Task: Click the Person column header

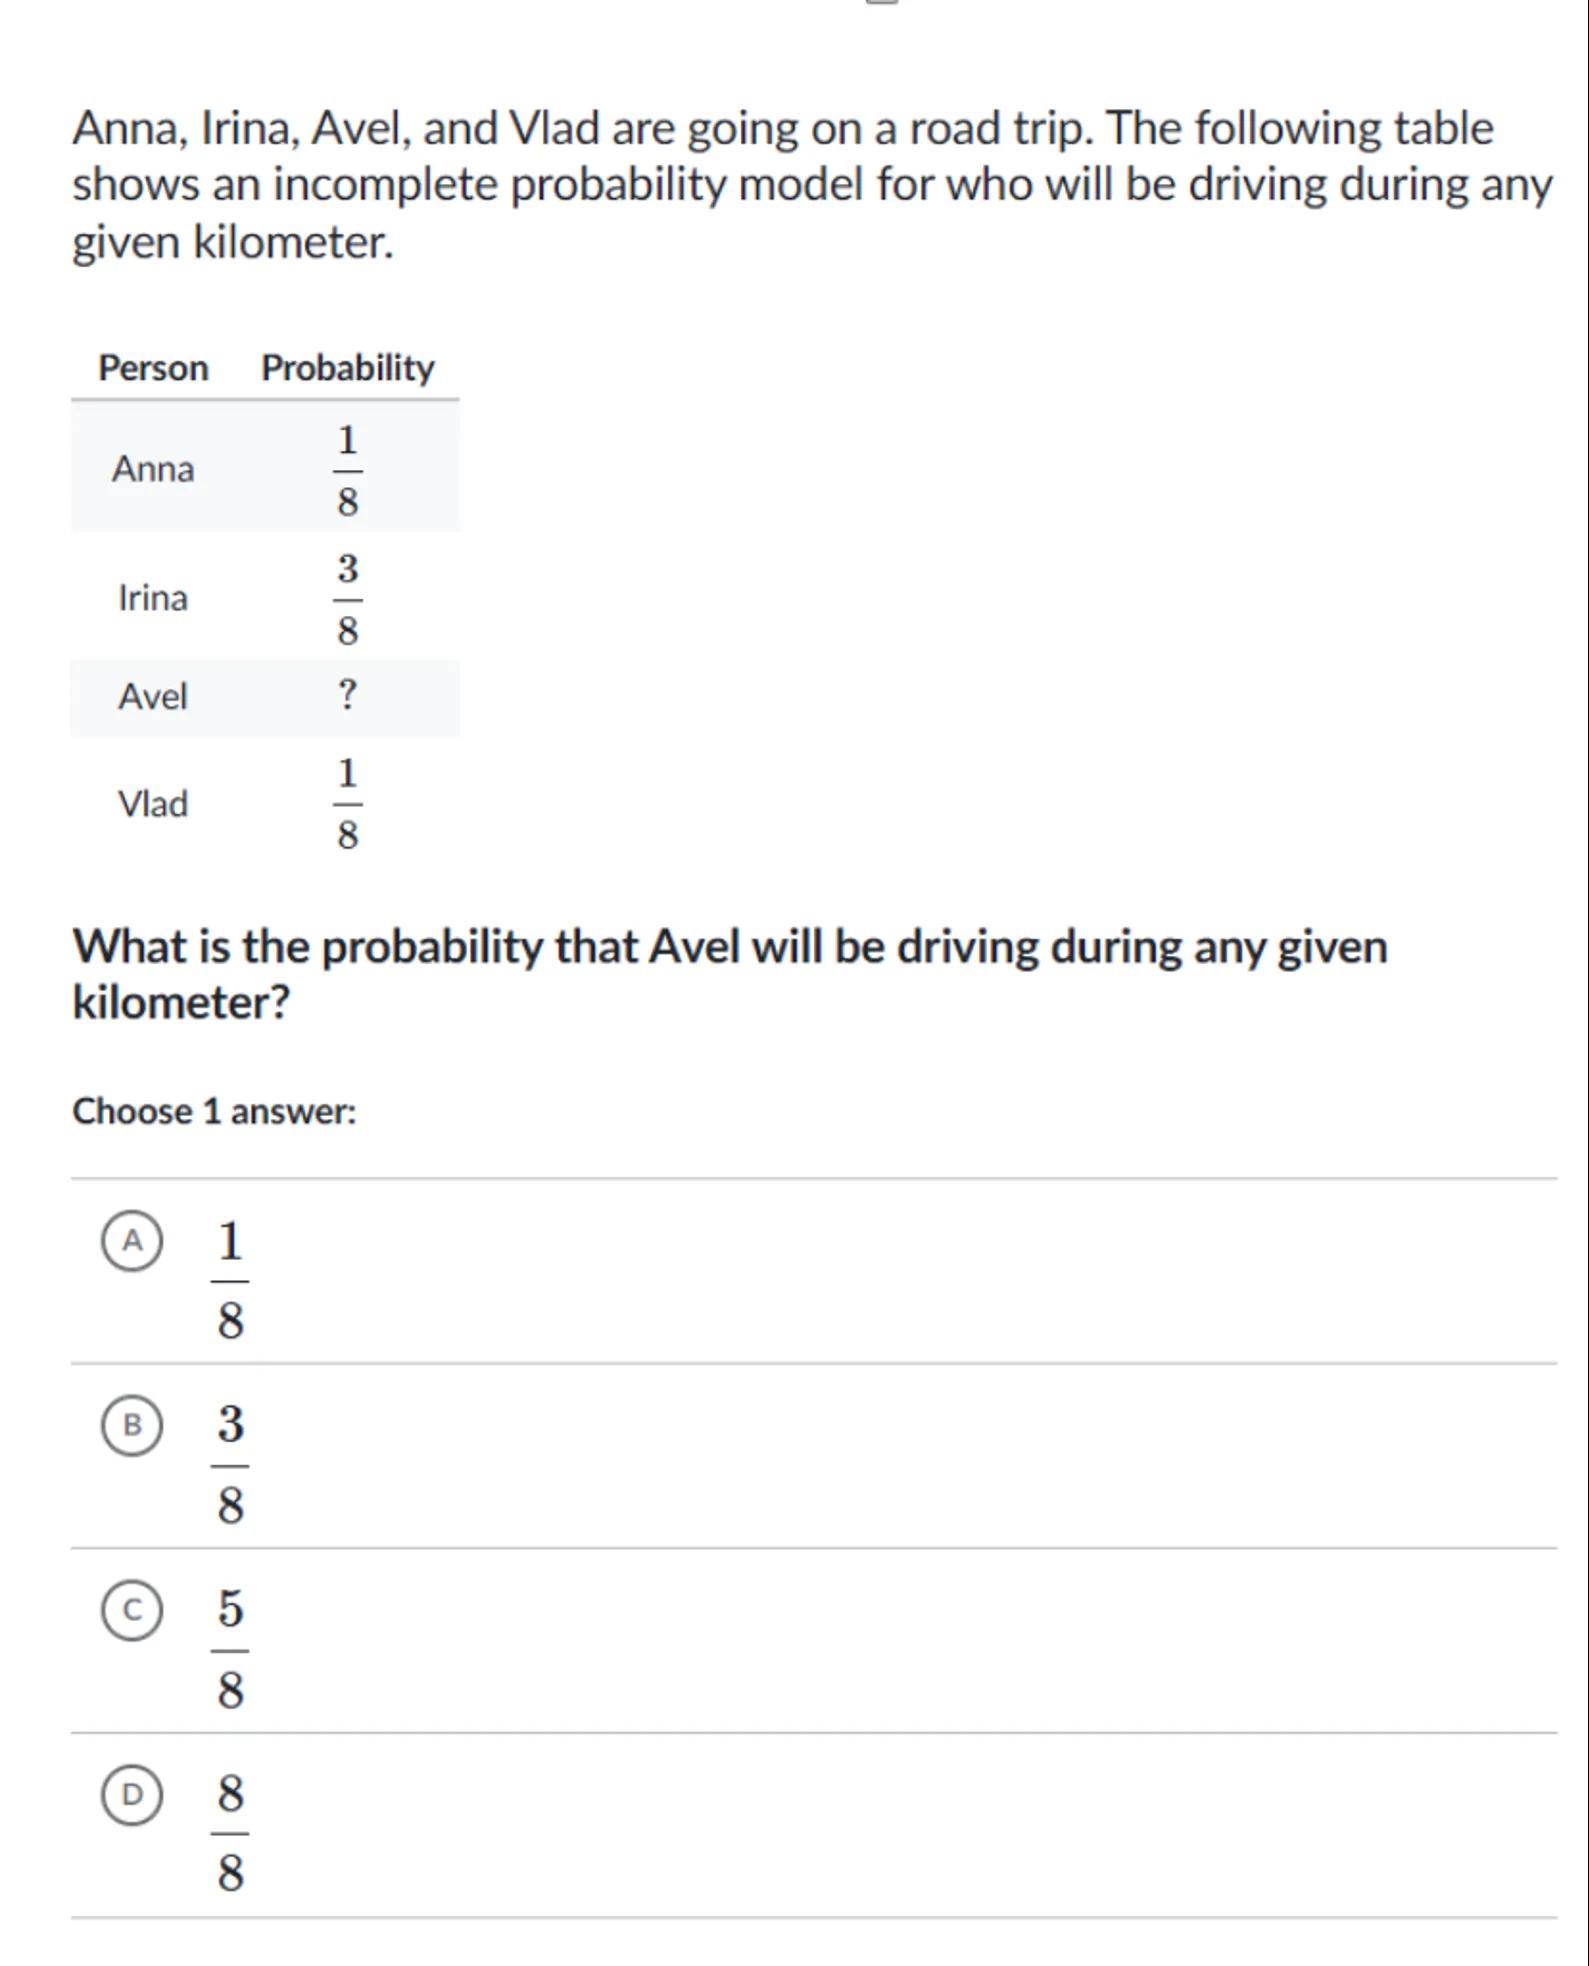Action: click(x=153, y=368)
